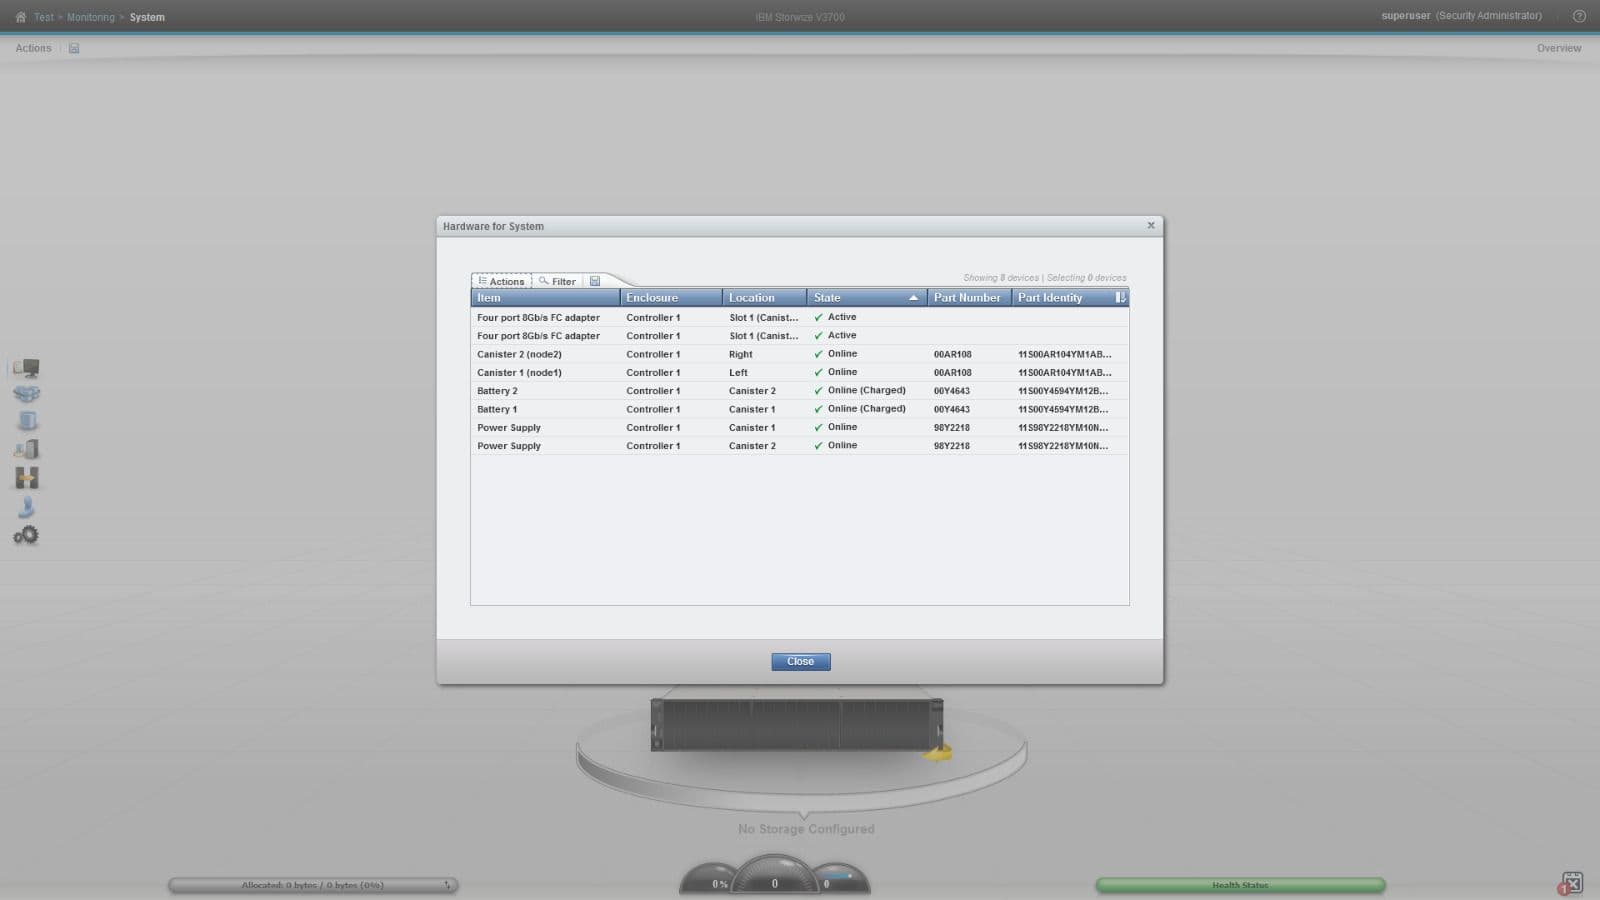Click the help question mark icon
Image resolution: width=1600 pixels, height=900 pixels.
[1579, 16]
